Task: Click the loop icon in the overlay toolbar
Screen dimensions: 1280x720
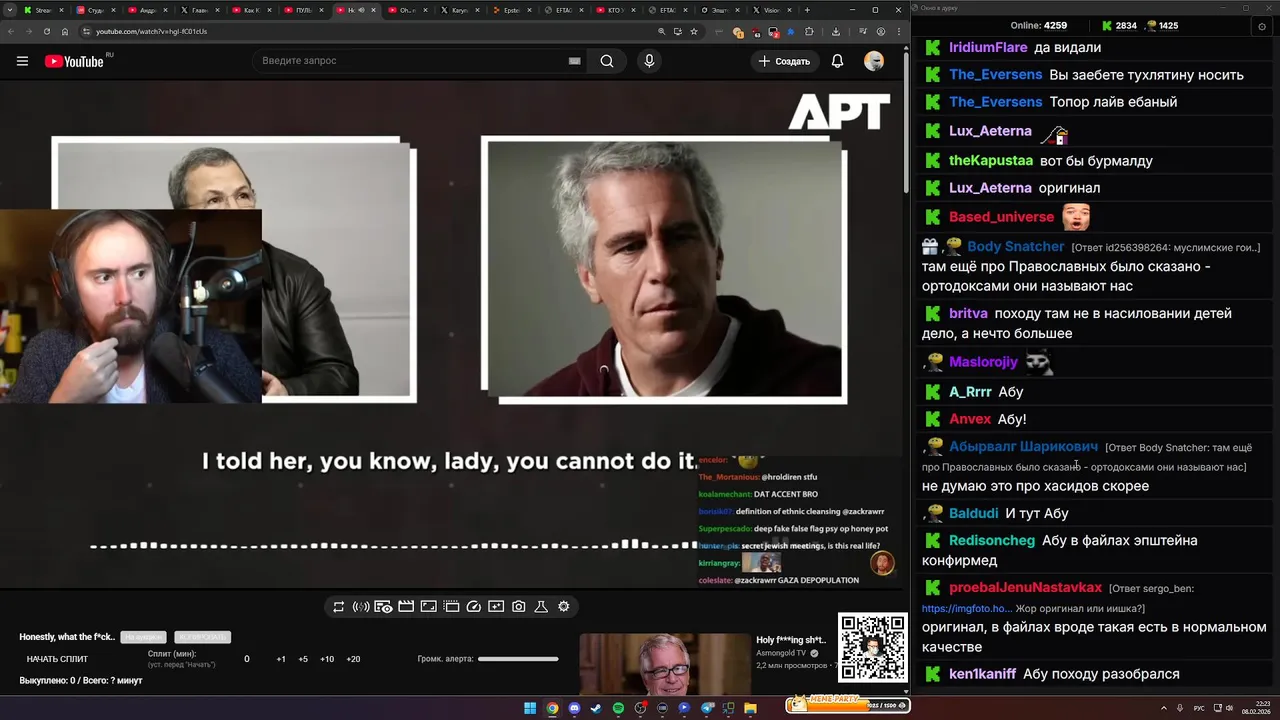Action: tap(339, 606)
